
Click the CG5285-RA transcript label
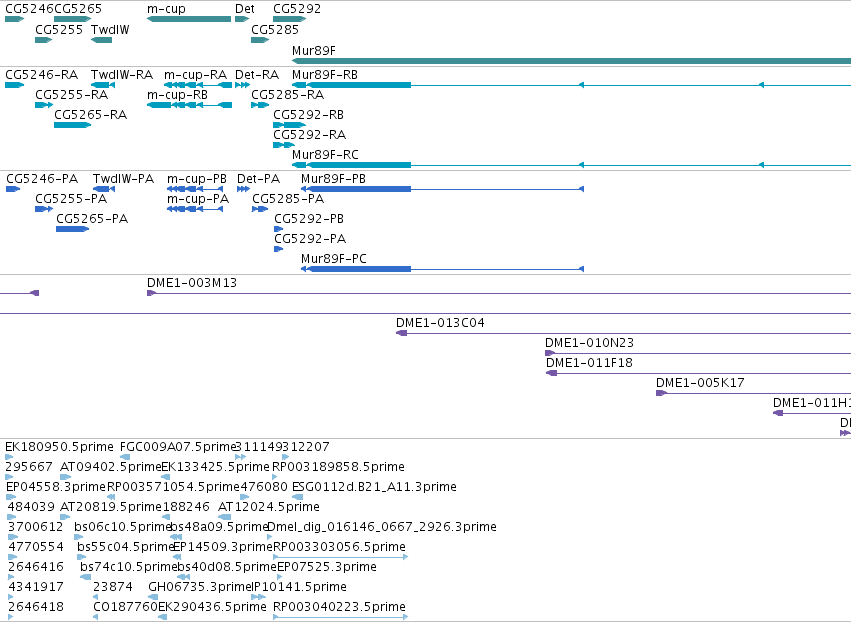coord(288,94)
